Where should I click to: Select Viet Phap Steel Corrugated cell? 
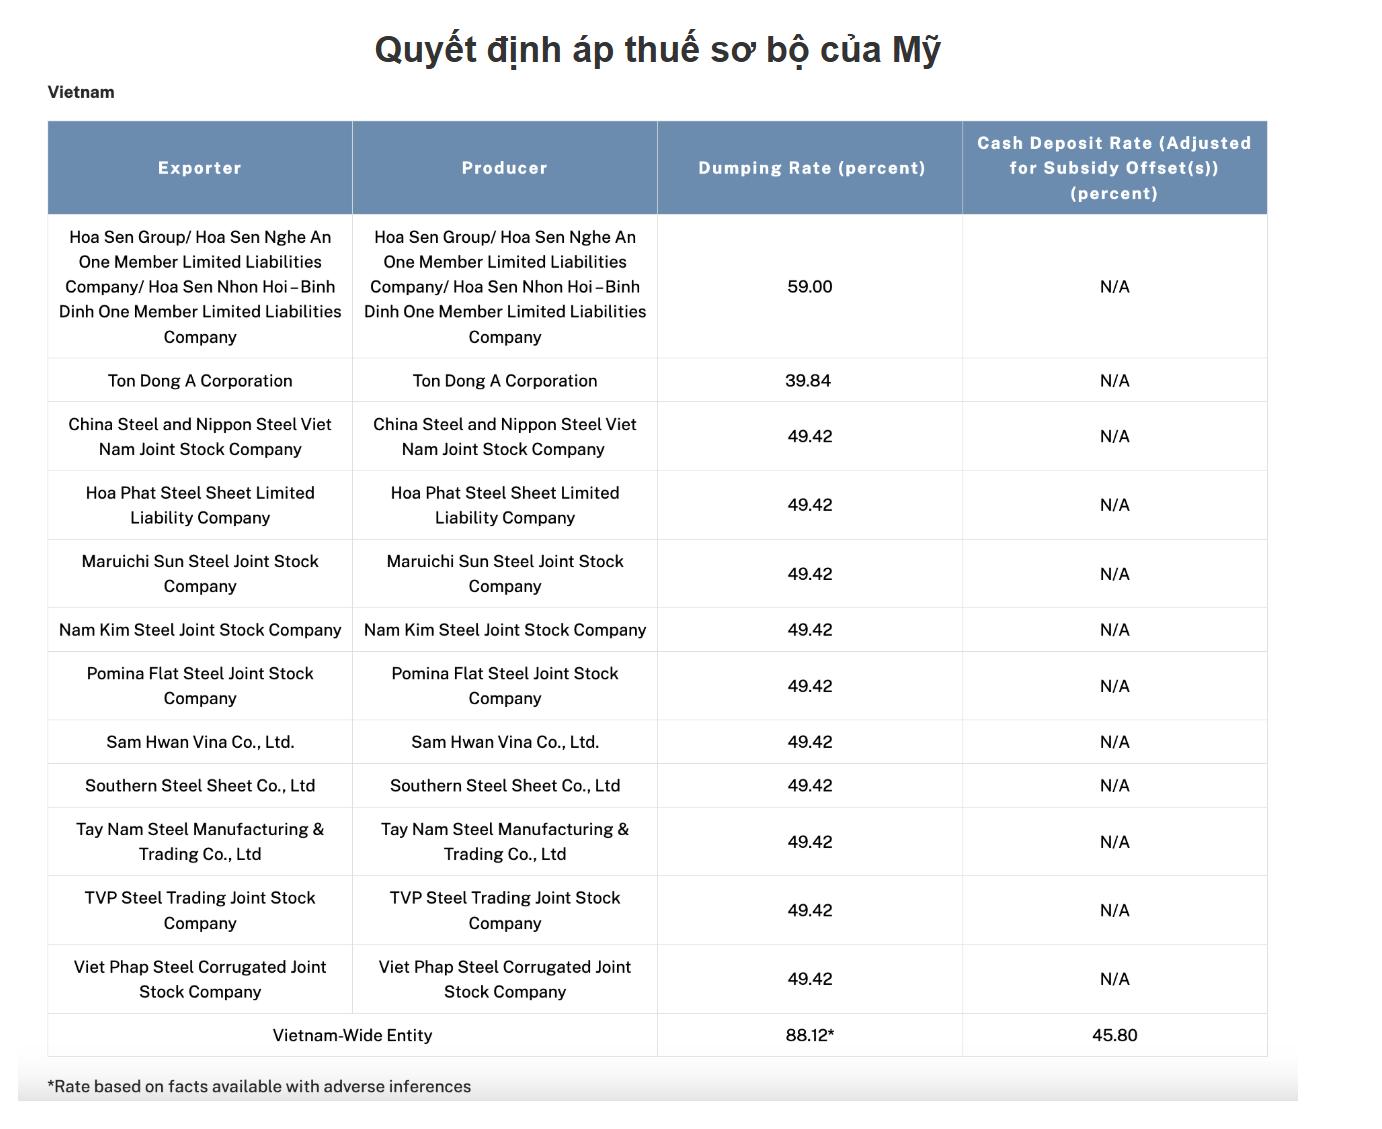pos(199,979)
